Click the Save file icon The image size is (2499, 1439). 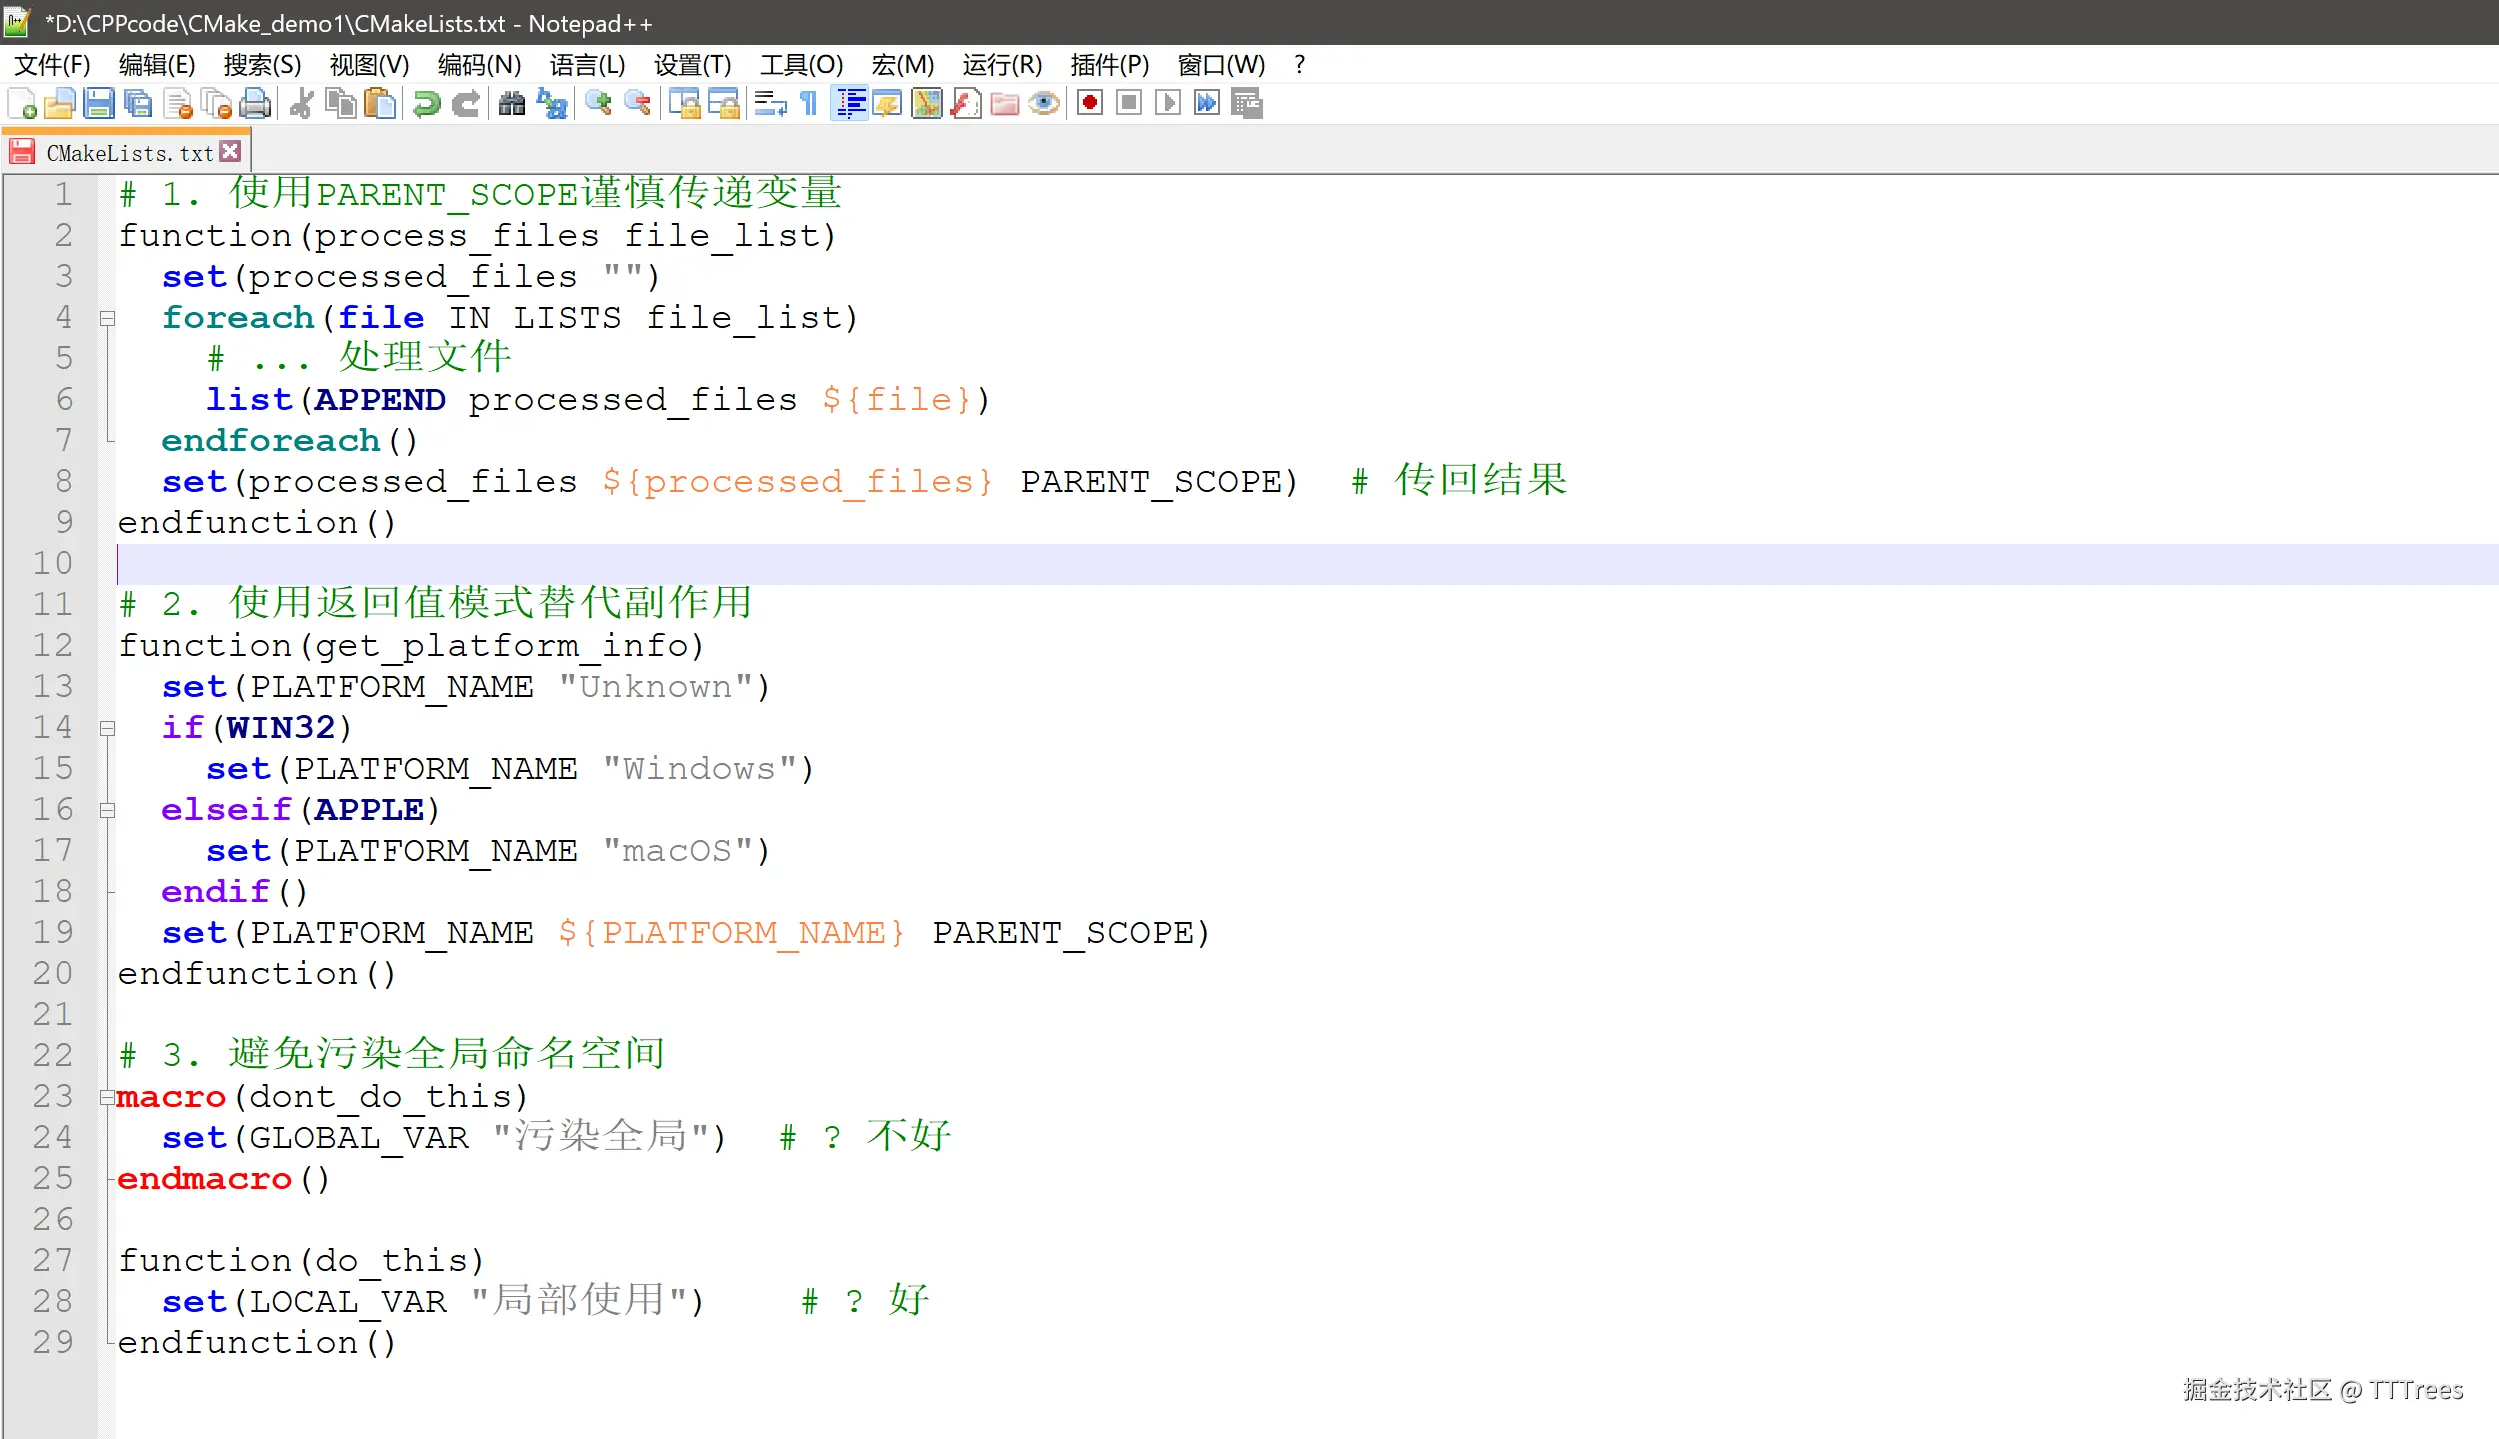[98, 104]
